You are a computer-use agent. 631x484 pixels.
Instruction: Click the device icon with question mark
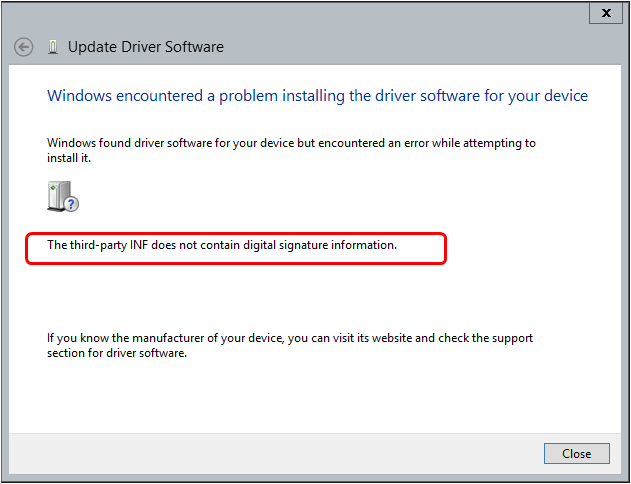(62, 196)
